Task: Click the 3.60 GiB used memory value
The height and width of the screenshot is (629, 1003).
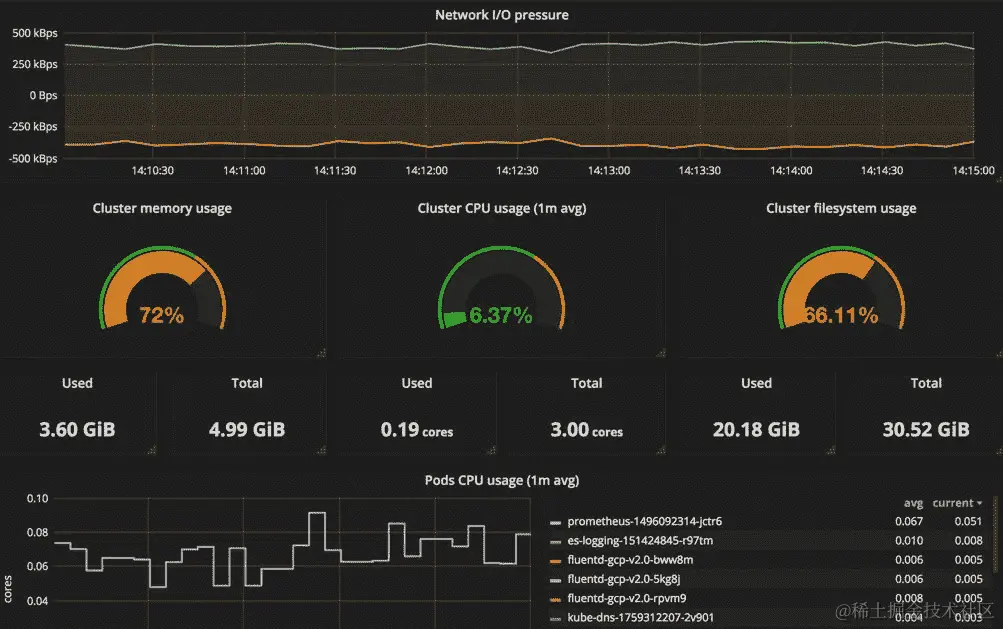Action: (x=77, y=429)
